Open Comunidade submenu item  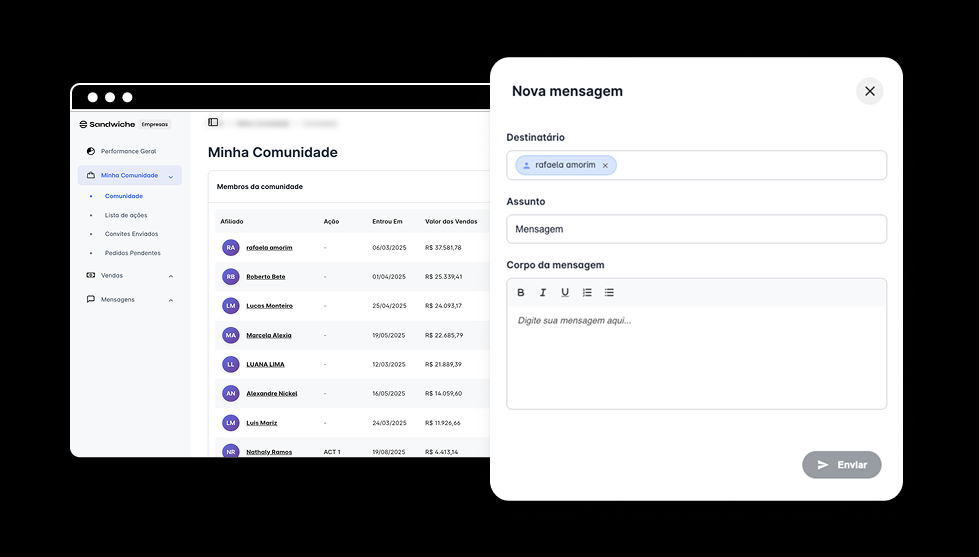(x=124, y=196)
